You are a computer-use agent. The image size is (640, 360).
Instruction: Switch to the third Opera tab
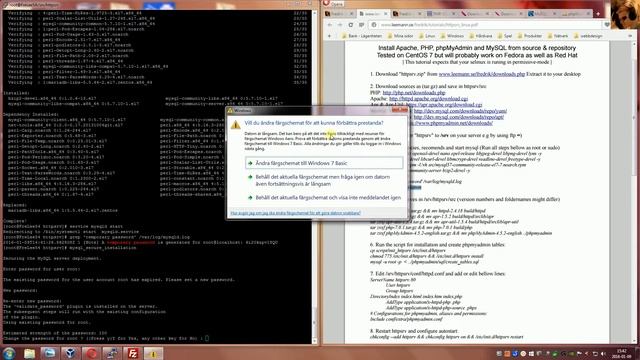(x=407, y=13)
